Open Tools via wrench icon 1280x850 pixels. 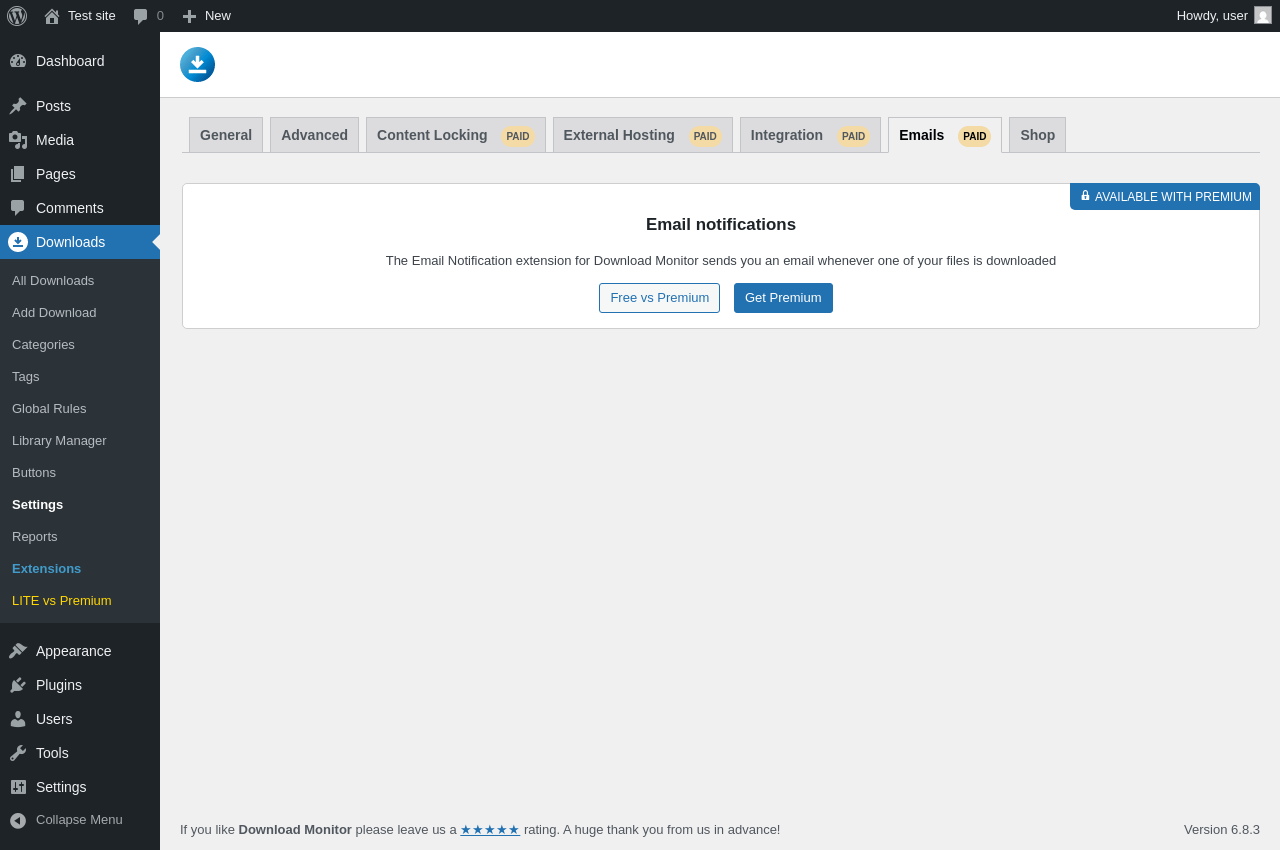pos(18,753)
